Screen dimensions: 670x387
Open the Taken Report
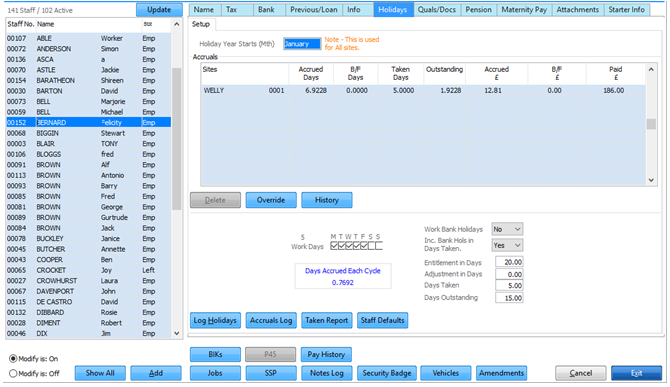[327, 320]
